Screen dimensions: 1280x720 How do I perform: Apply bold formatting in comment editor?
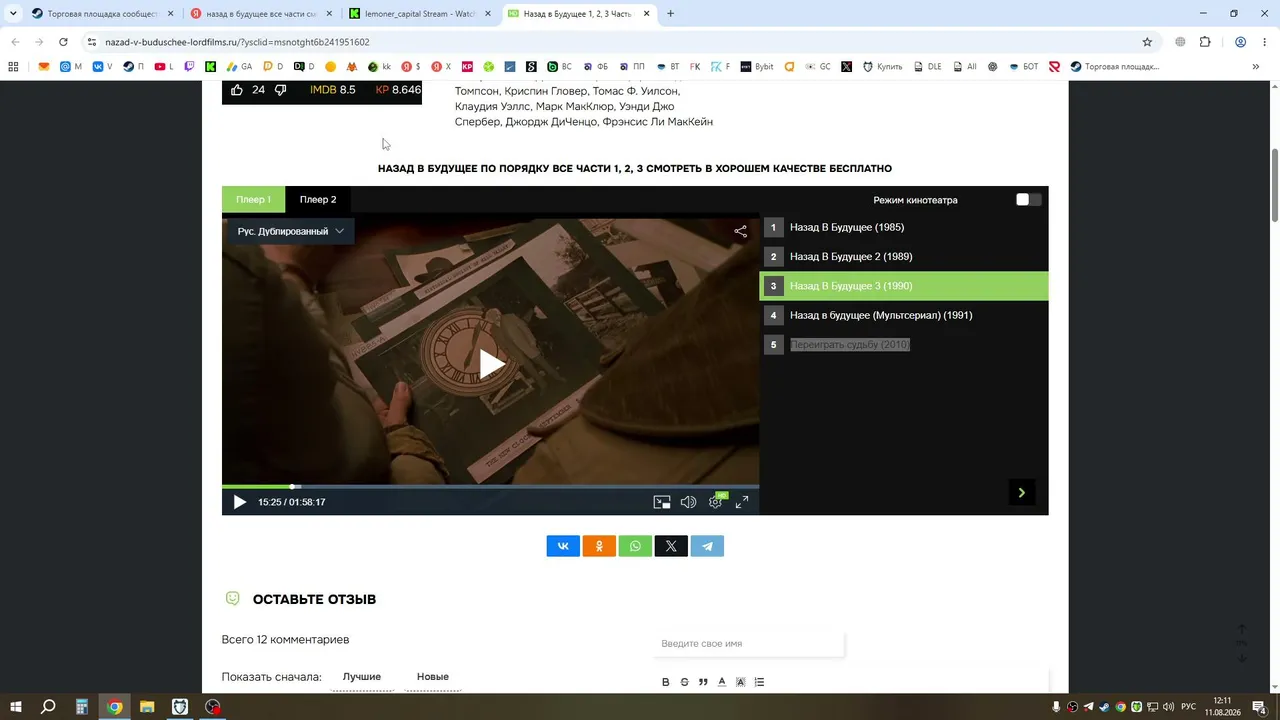click(666, 682)
